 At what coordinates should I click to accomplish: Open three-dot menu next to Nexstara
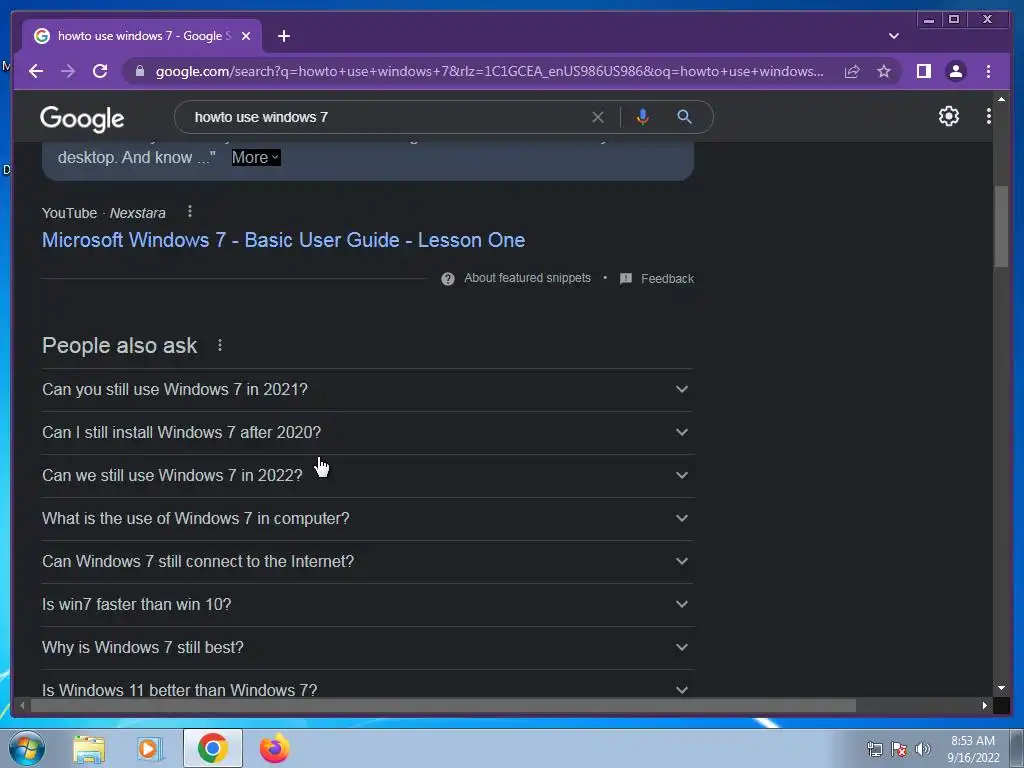[x=190, y=212]
